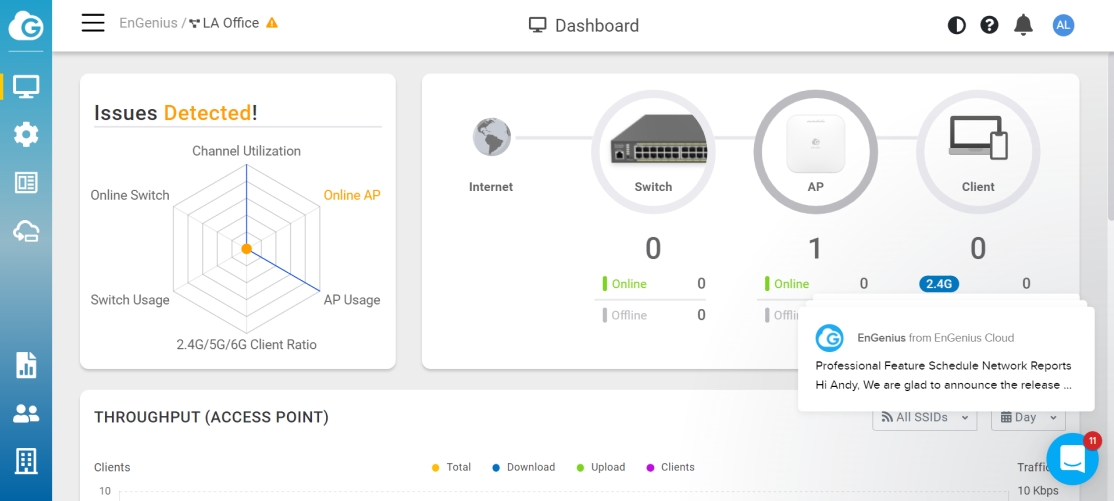Viewport: 1114px width, 501px height.
Task: Toggle the dark mode contrast icon
Action: (x=957, y=25)
